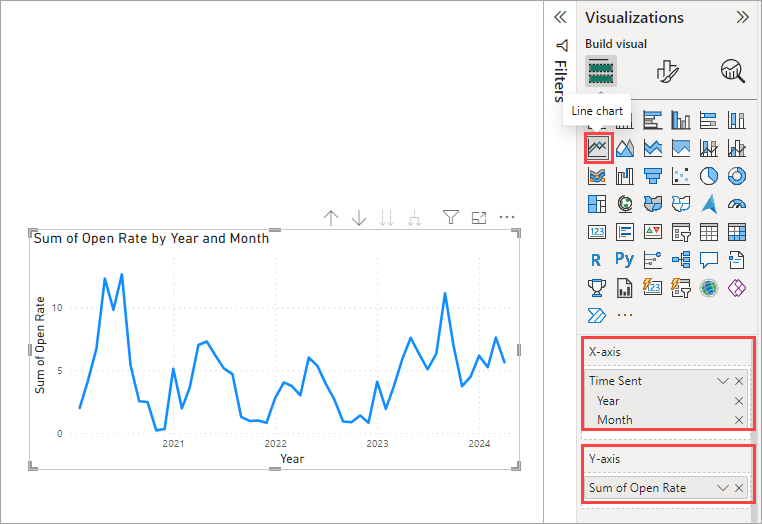This screenshot has height=524, width=762.
Task: Open Sum of Open Rate dropdown chevron
Action: (x=723, y=488)
